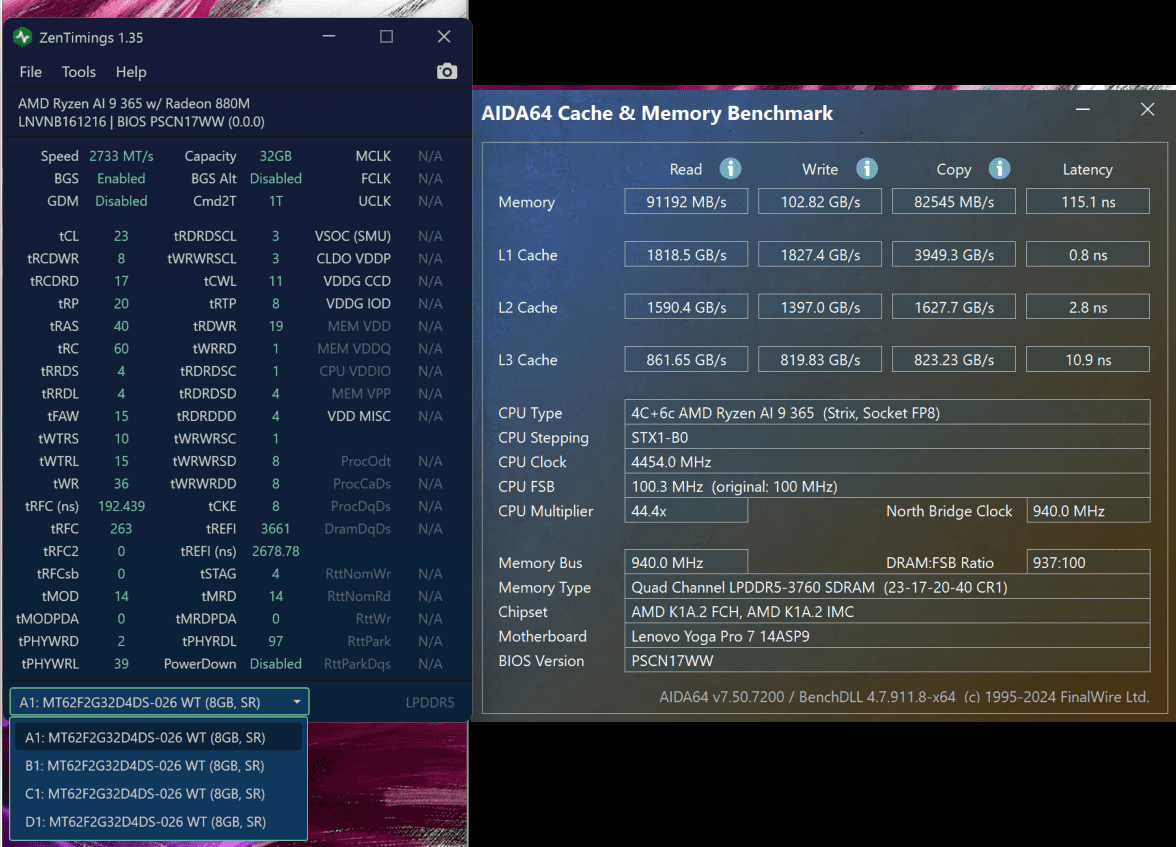Screen dimensions: 1176x847
Task: Click L2 Cache Write value 1397.0 GB/s
Action: 820,307
